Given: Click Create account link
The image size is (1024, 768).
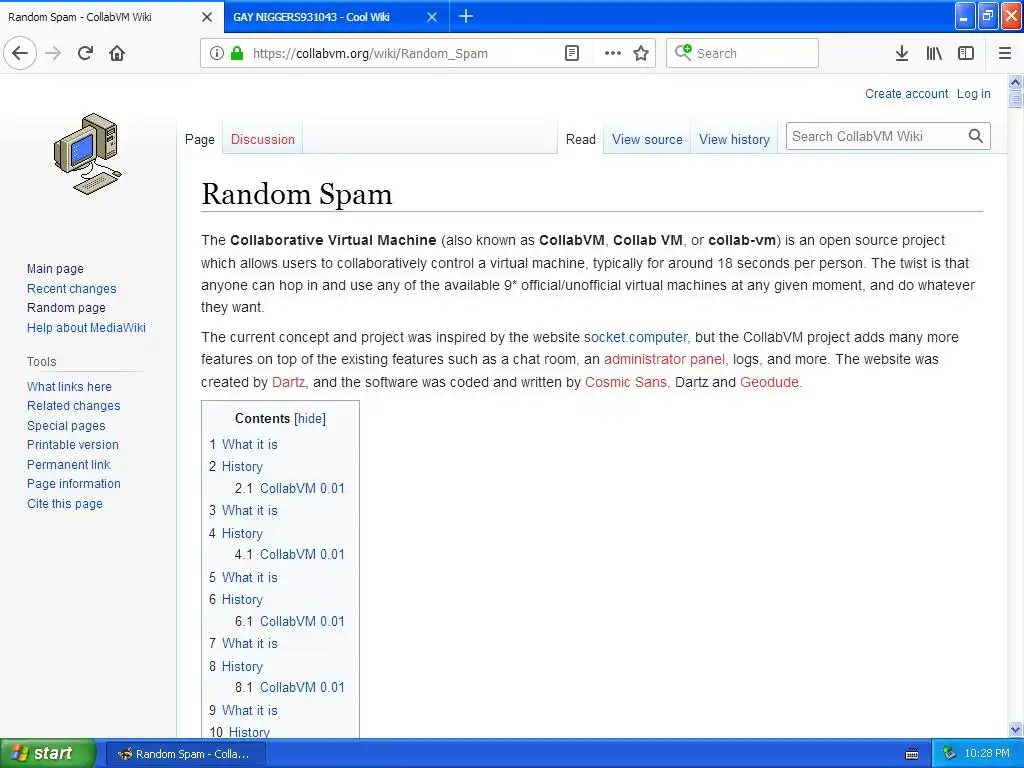Looking at the screenshot, I should [906, 93].
